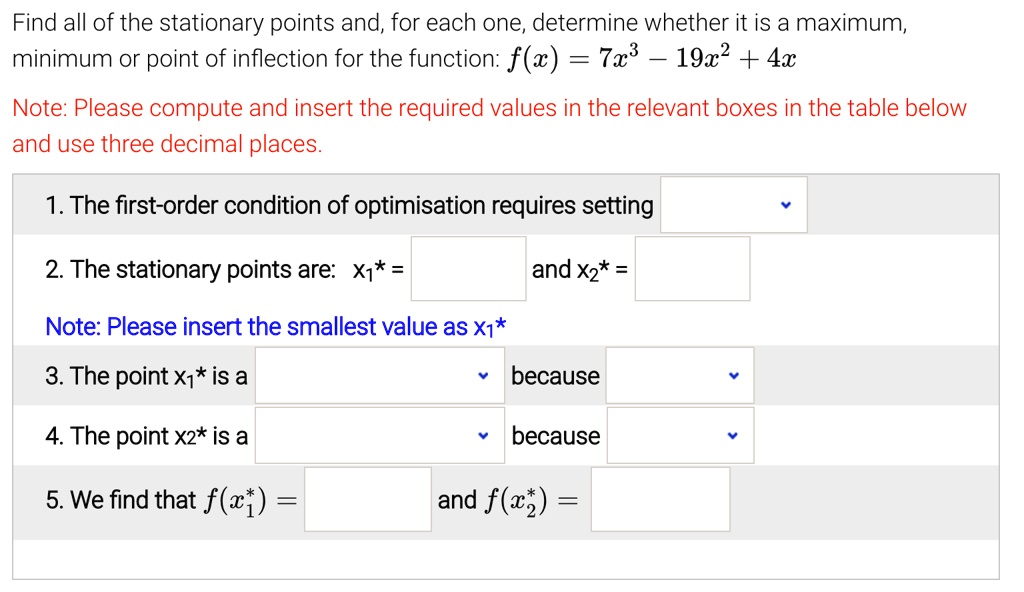Expand the dropdown after 'requires setting'

click(733, 204)
